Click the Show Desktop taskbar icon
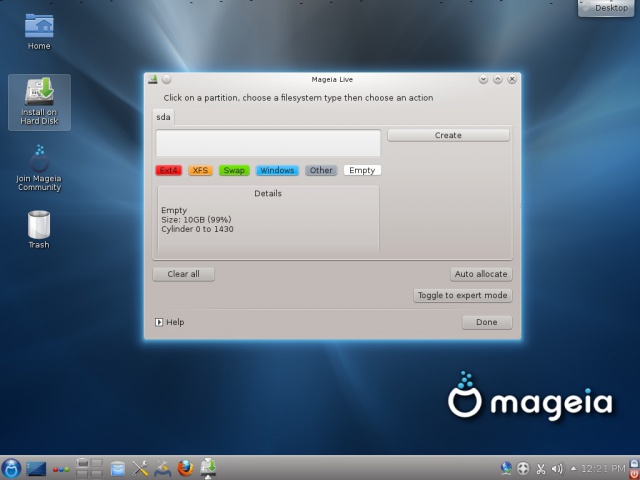Screen dimensions: 640x480 coord(36,469)
